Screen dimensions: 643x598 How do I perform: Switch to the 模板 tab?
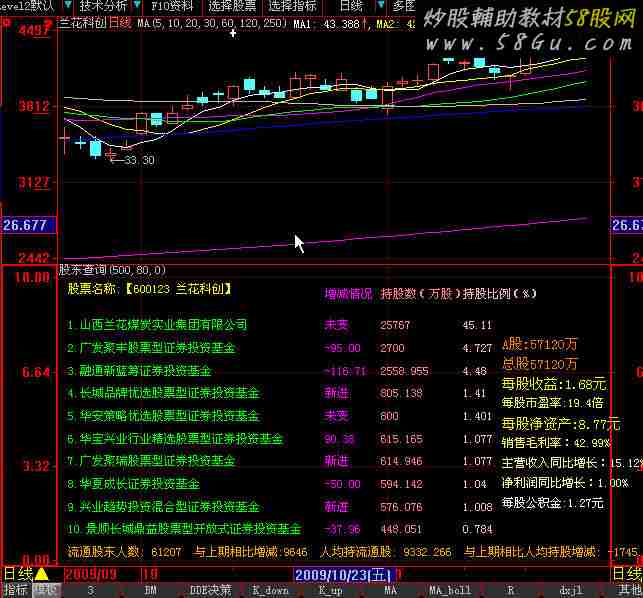click(46, 590)
